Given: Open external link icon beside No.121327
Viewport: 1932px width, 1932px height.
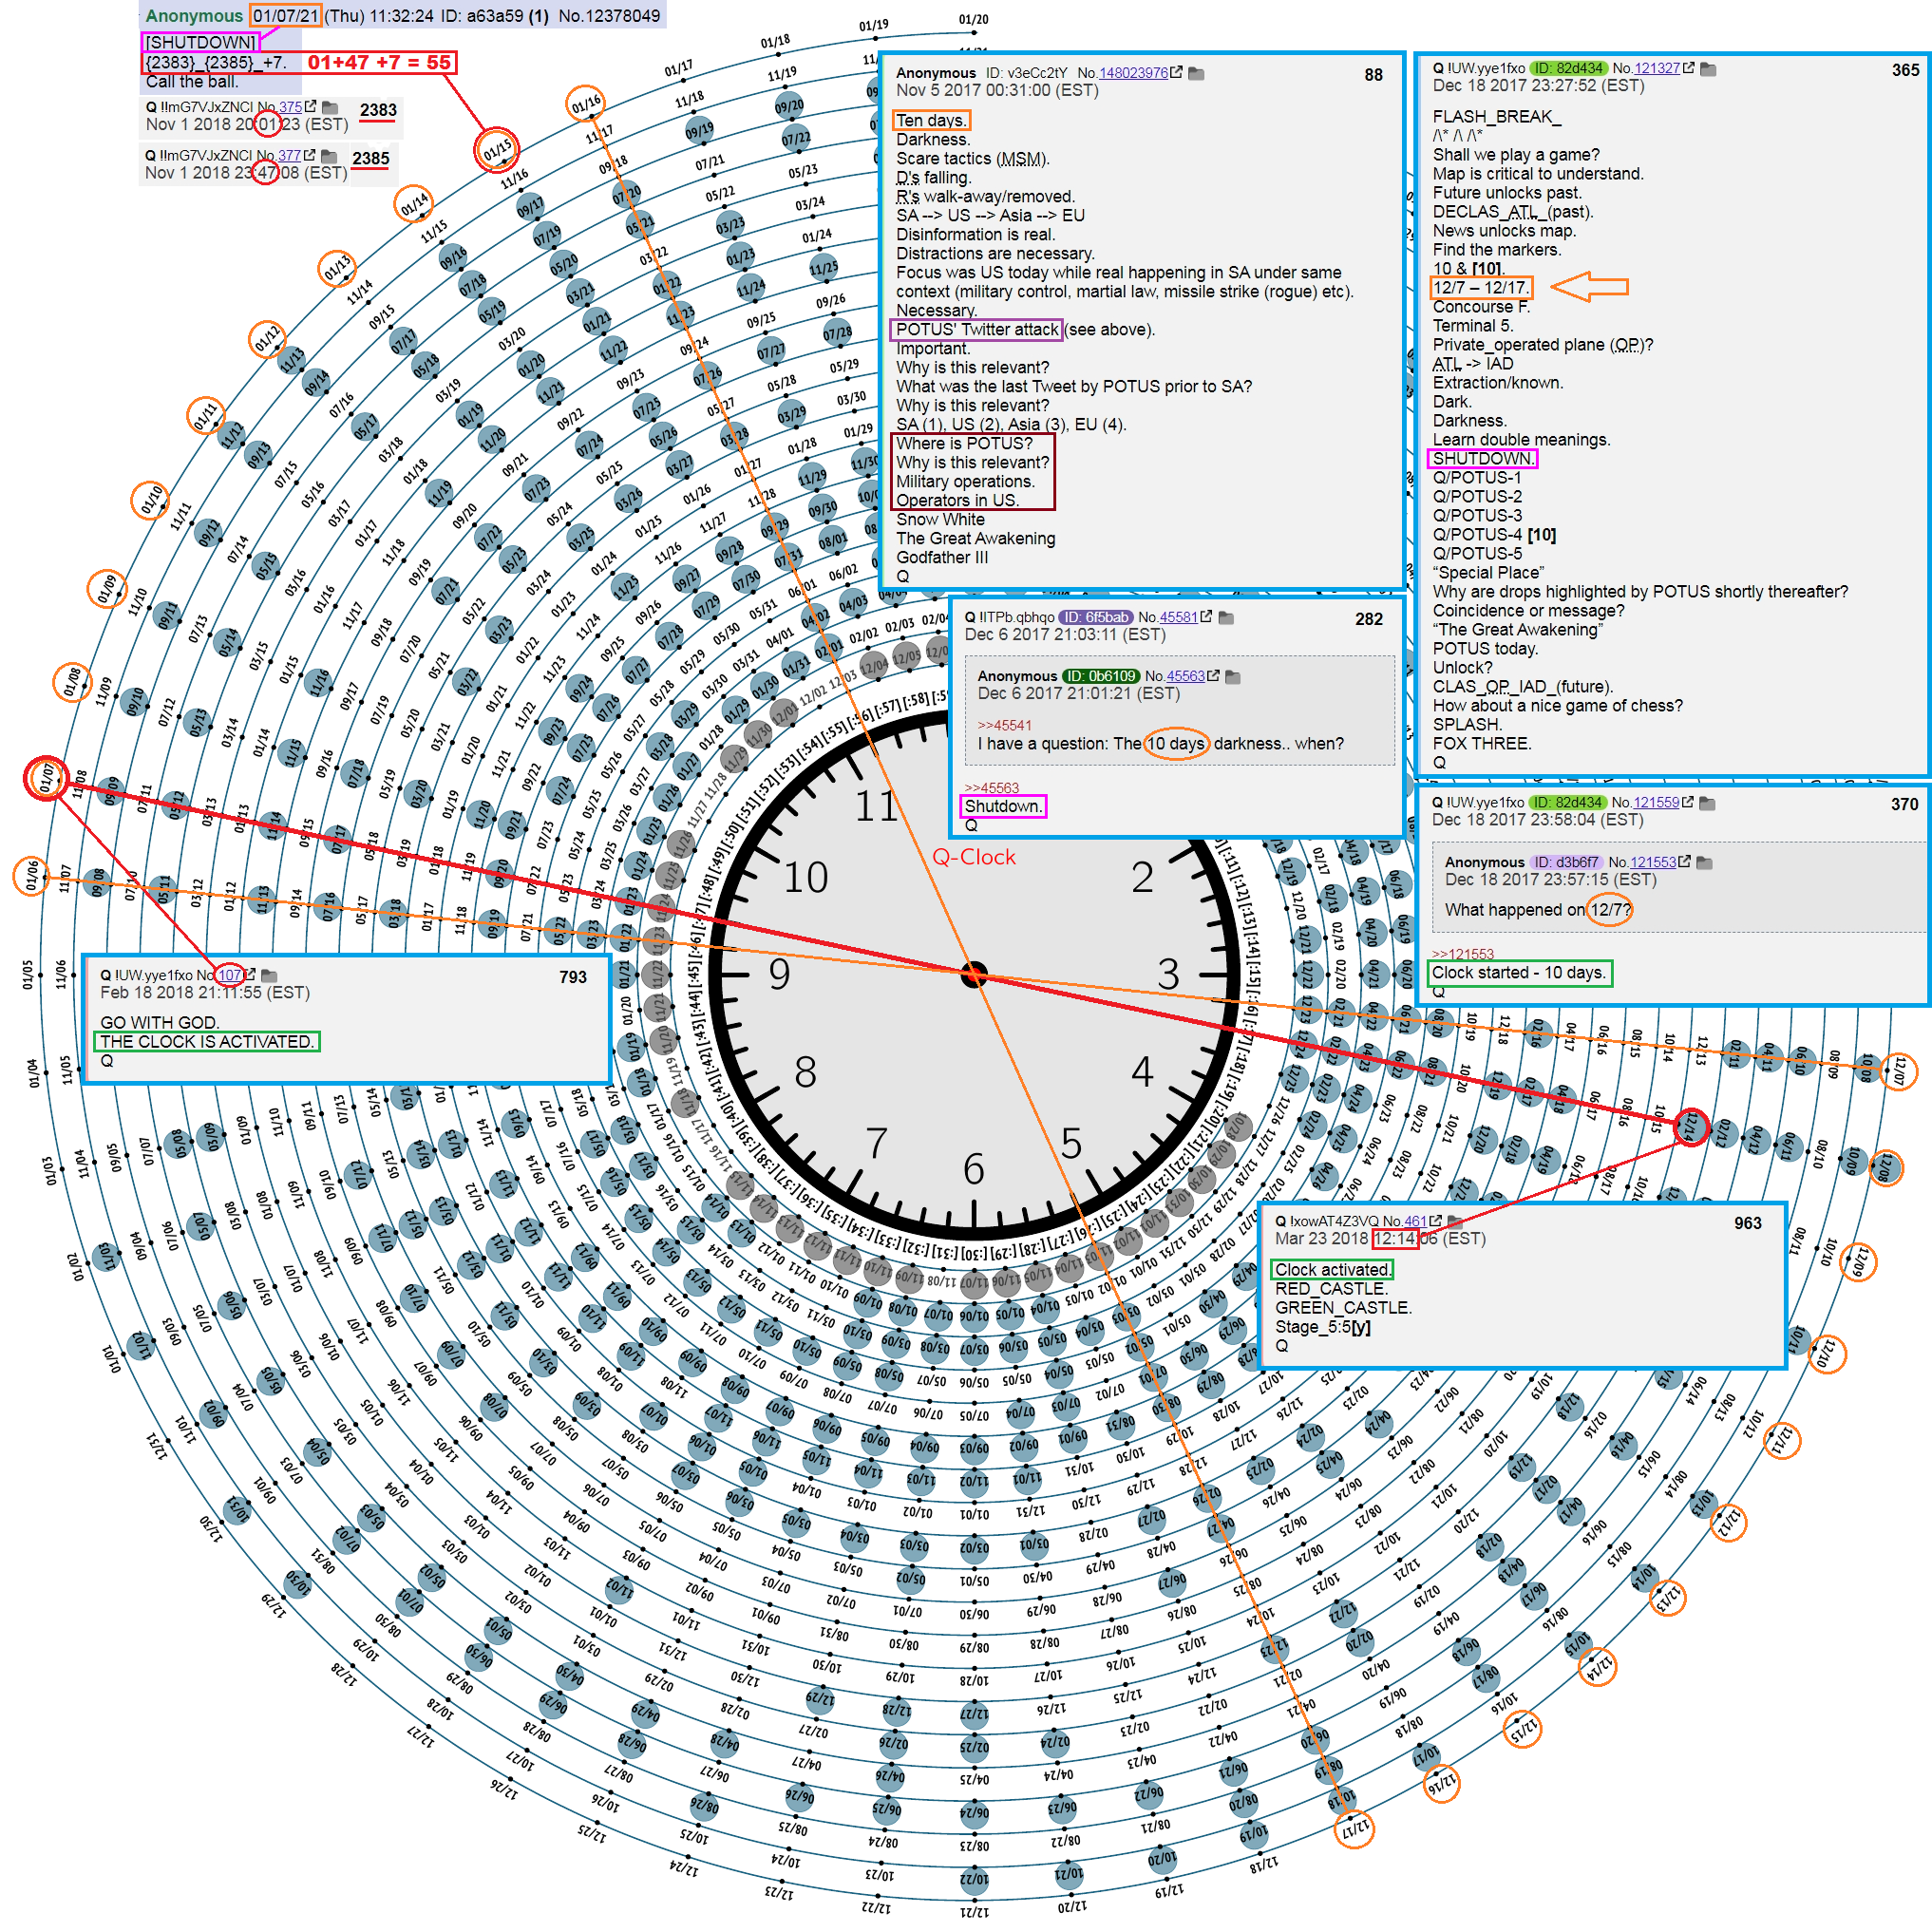Looking at the screenshot, I should tap(1689, 68).
